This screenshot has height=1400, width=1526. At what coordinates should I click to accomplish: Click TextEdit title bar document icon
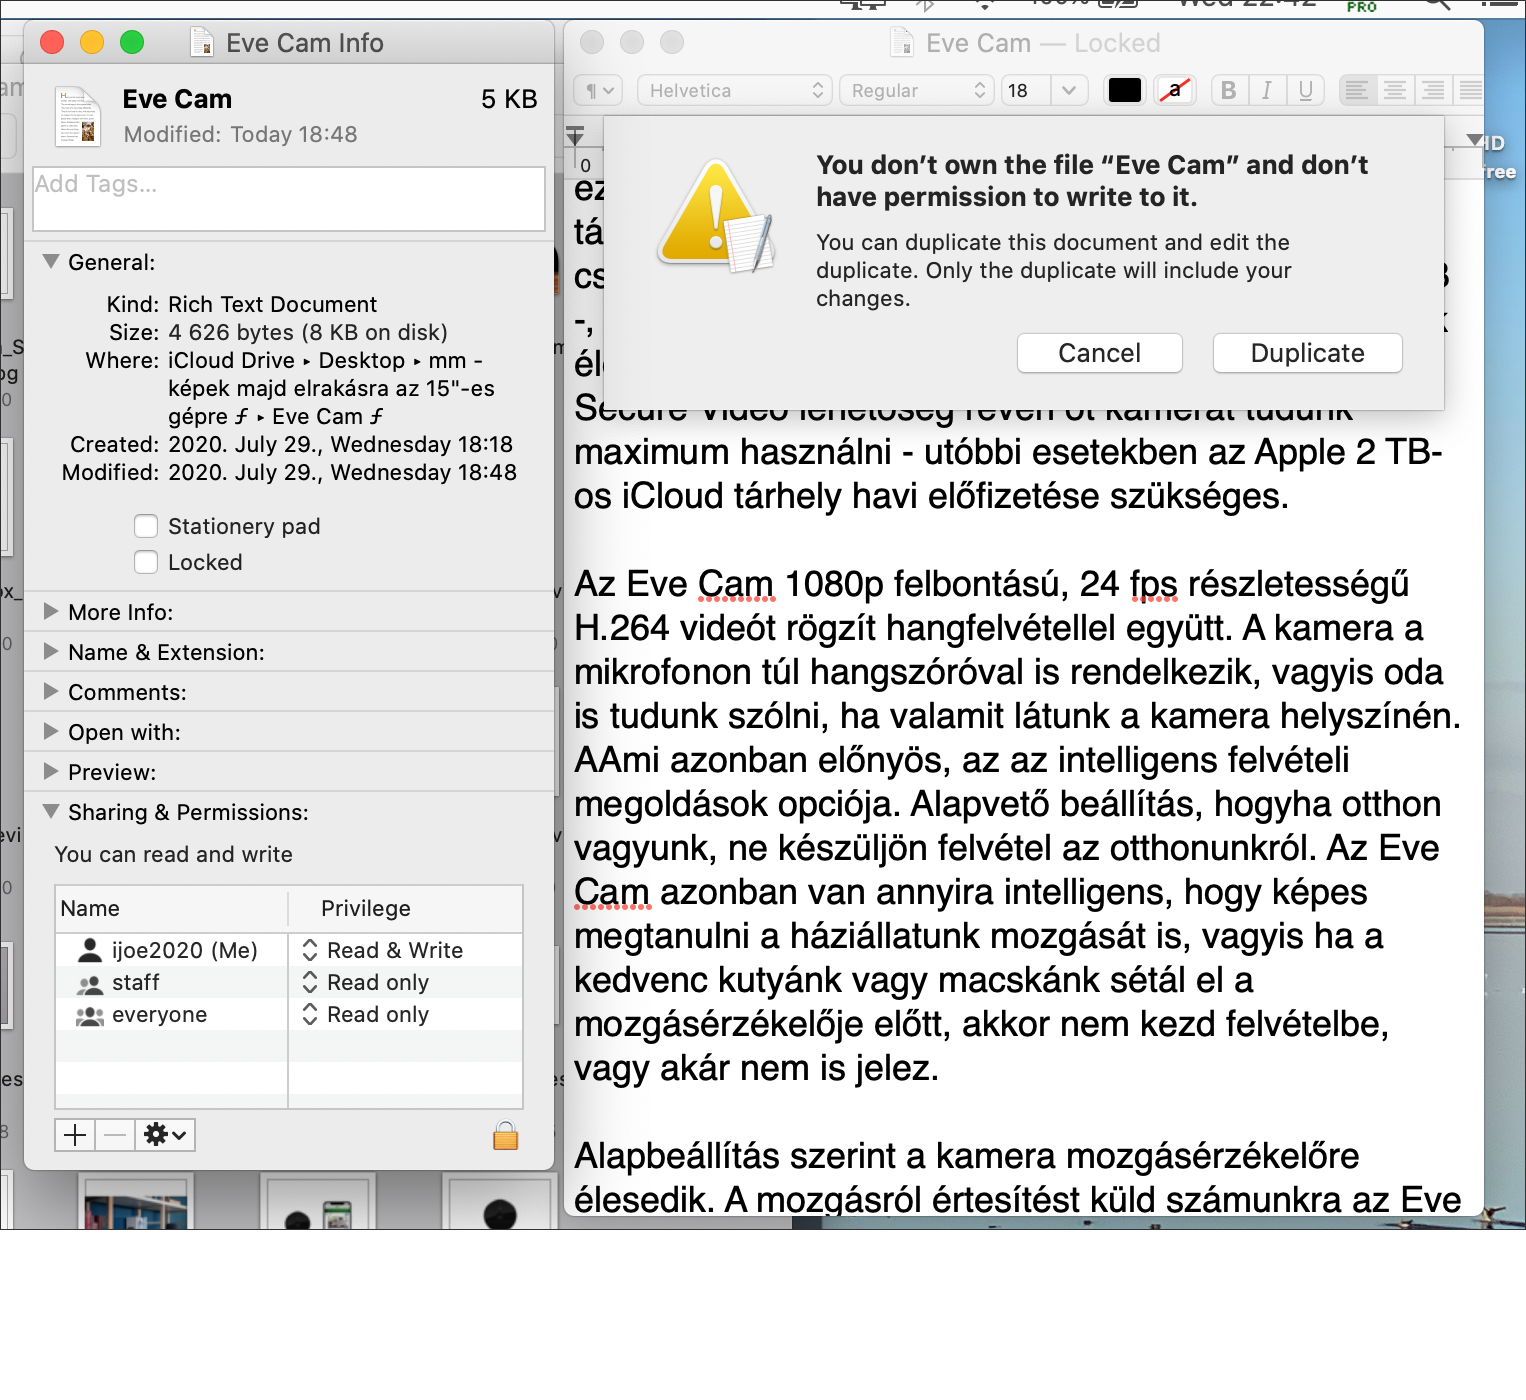[902, 43]
